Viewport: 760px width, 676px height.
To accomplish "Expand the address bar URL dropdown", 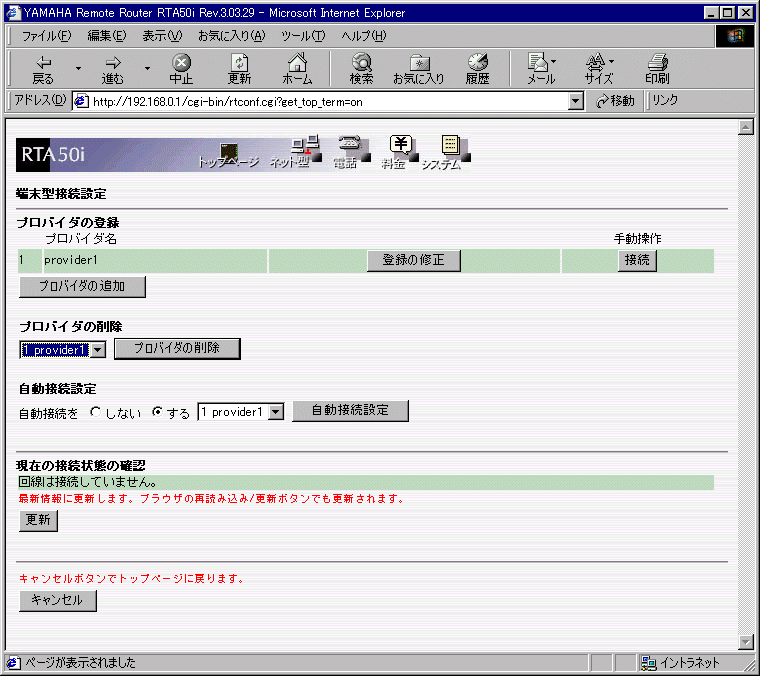I will coord(575,101).
